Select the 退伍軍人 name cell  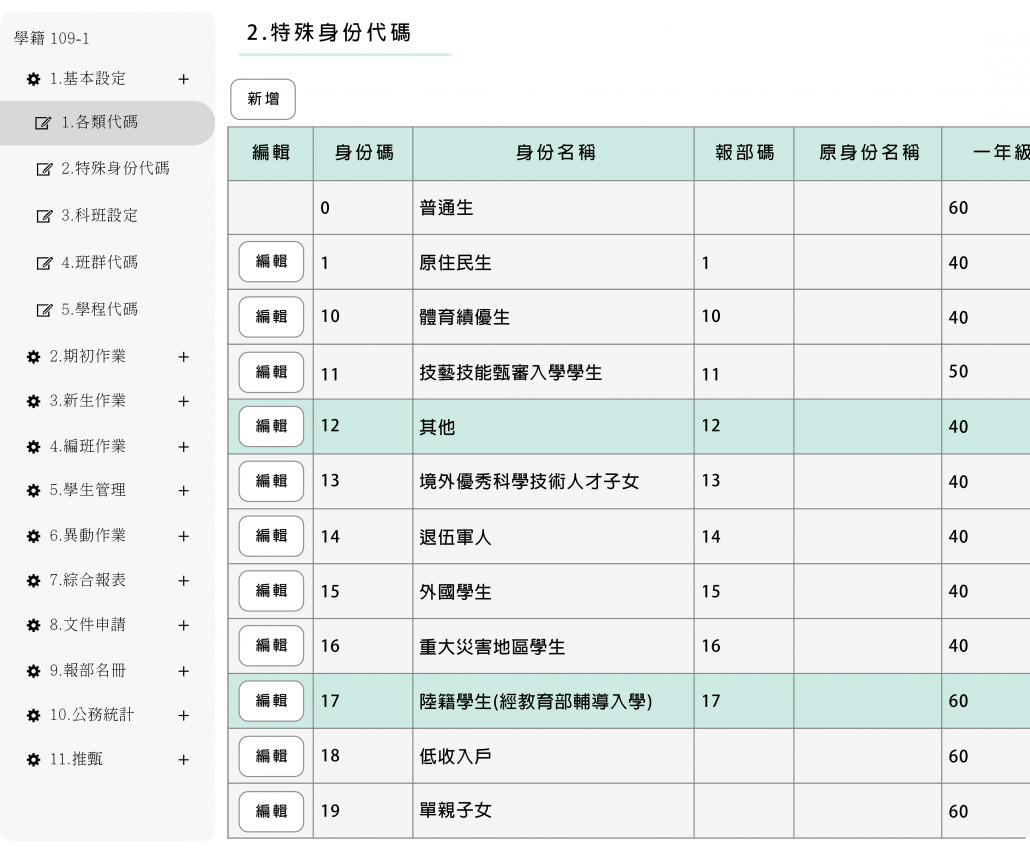click(554, 536)
